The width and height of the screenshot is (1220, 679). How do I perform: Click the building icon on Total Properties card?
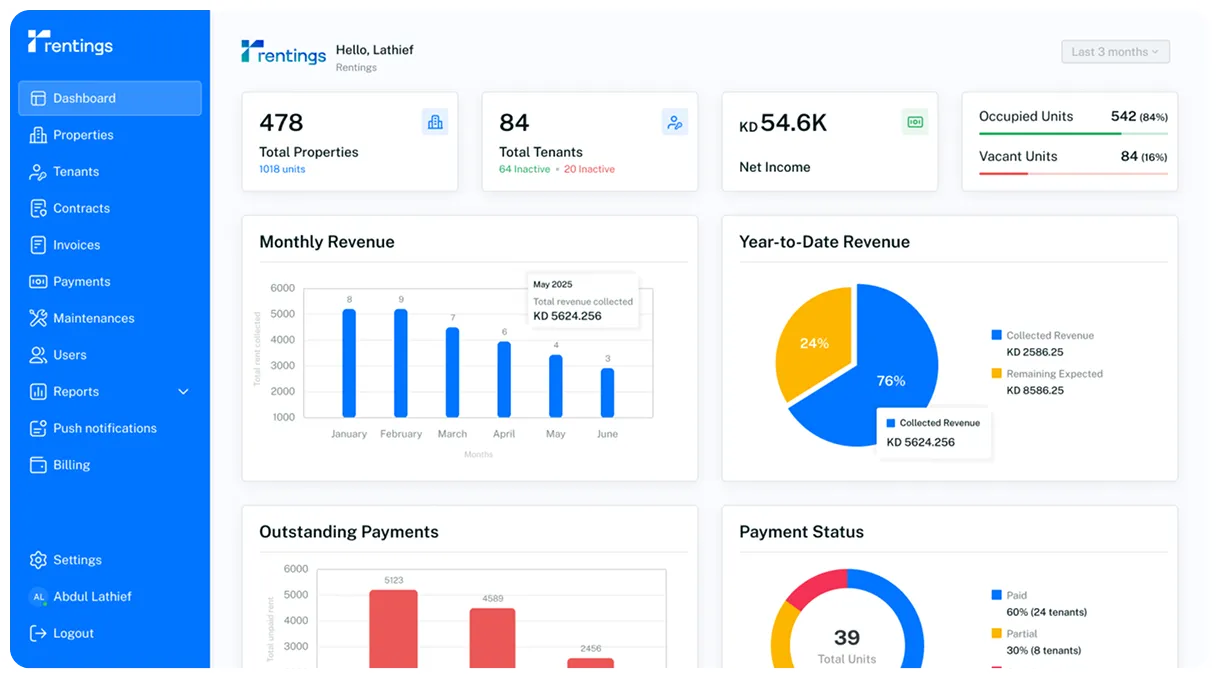pos(435,122)
